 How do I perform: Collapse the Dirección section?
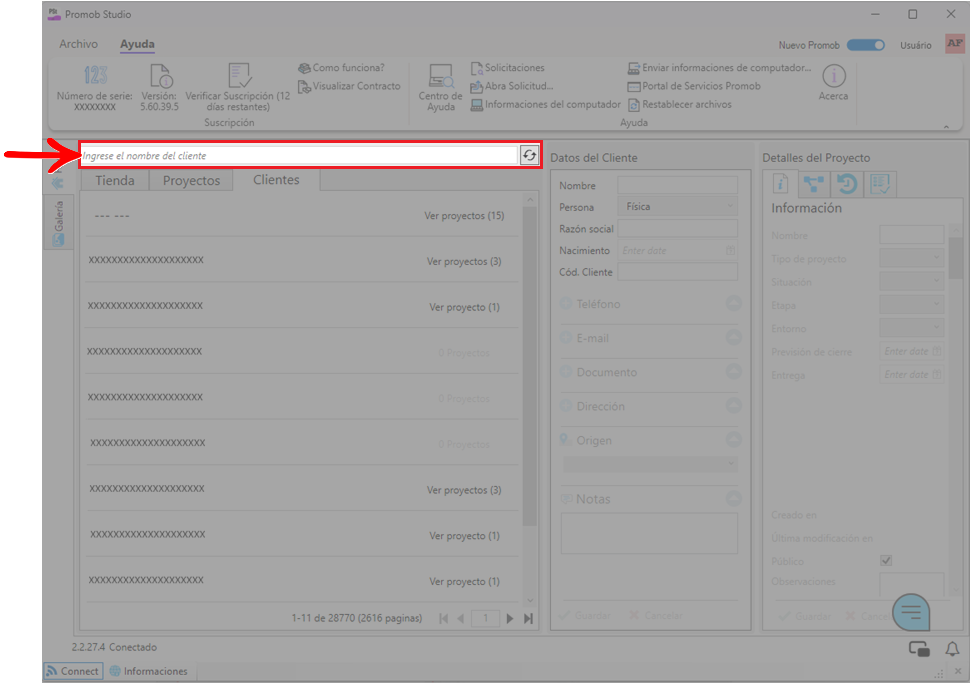tap(733, 406)
